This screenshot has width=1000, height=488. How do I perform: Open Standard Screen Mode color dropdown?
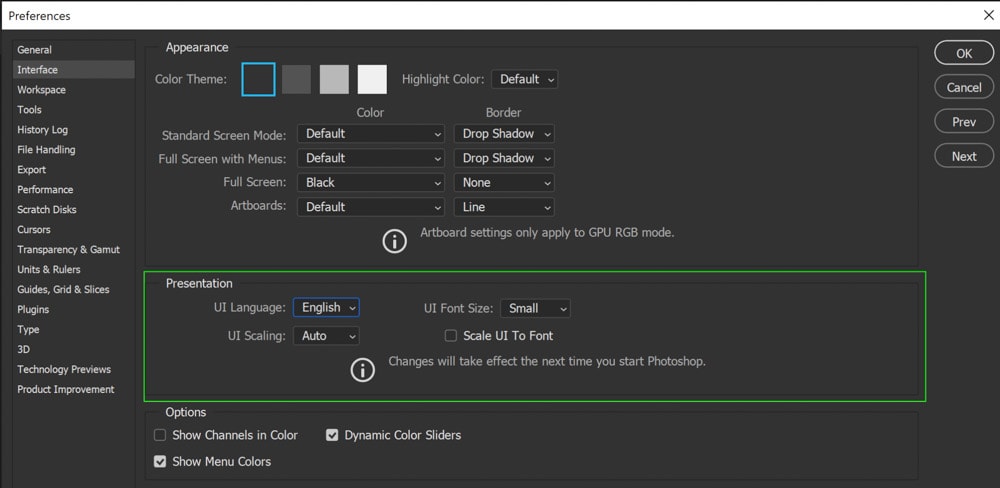[371, 134]
